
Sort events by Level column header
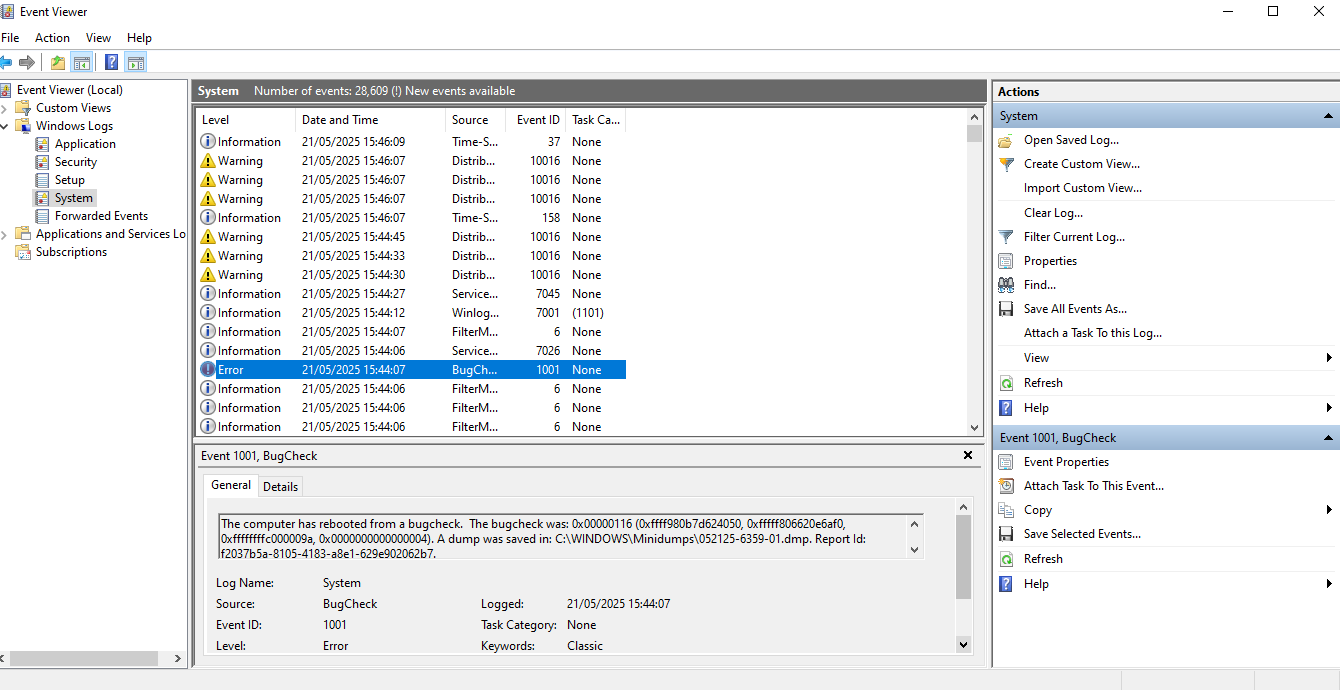point(245,120)
